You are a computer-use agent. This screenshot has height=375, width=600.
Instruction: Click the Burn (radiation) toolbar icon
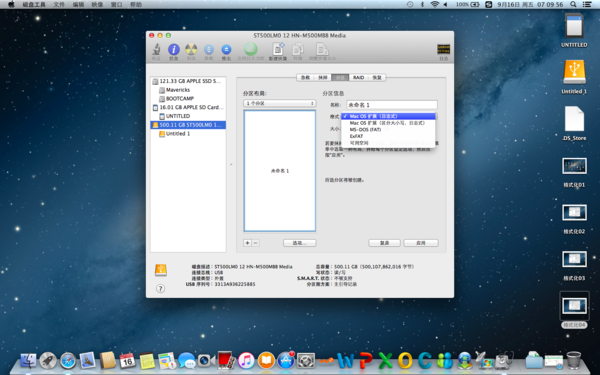[x=191, y=49]
